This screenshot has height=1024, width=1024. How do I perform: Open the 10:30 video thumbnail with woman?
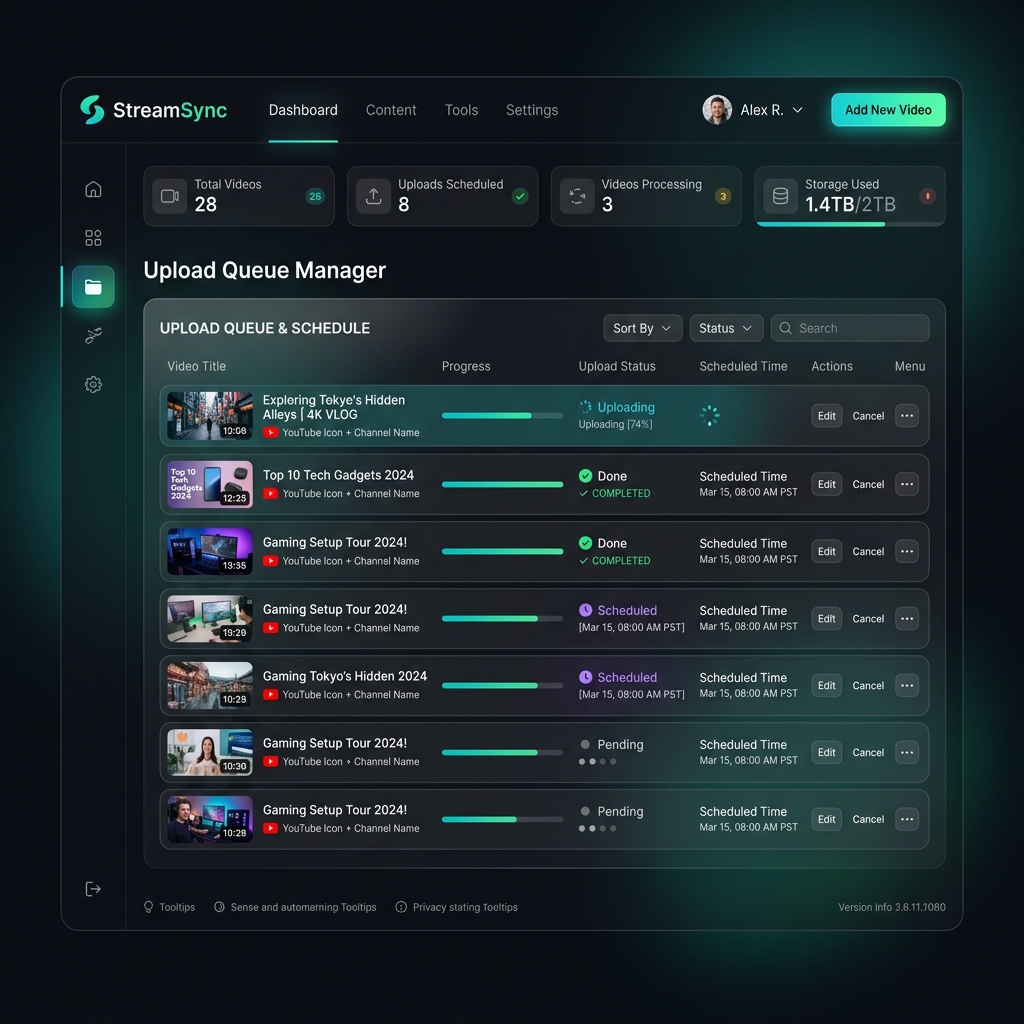[x=210, y=752]
